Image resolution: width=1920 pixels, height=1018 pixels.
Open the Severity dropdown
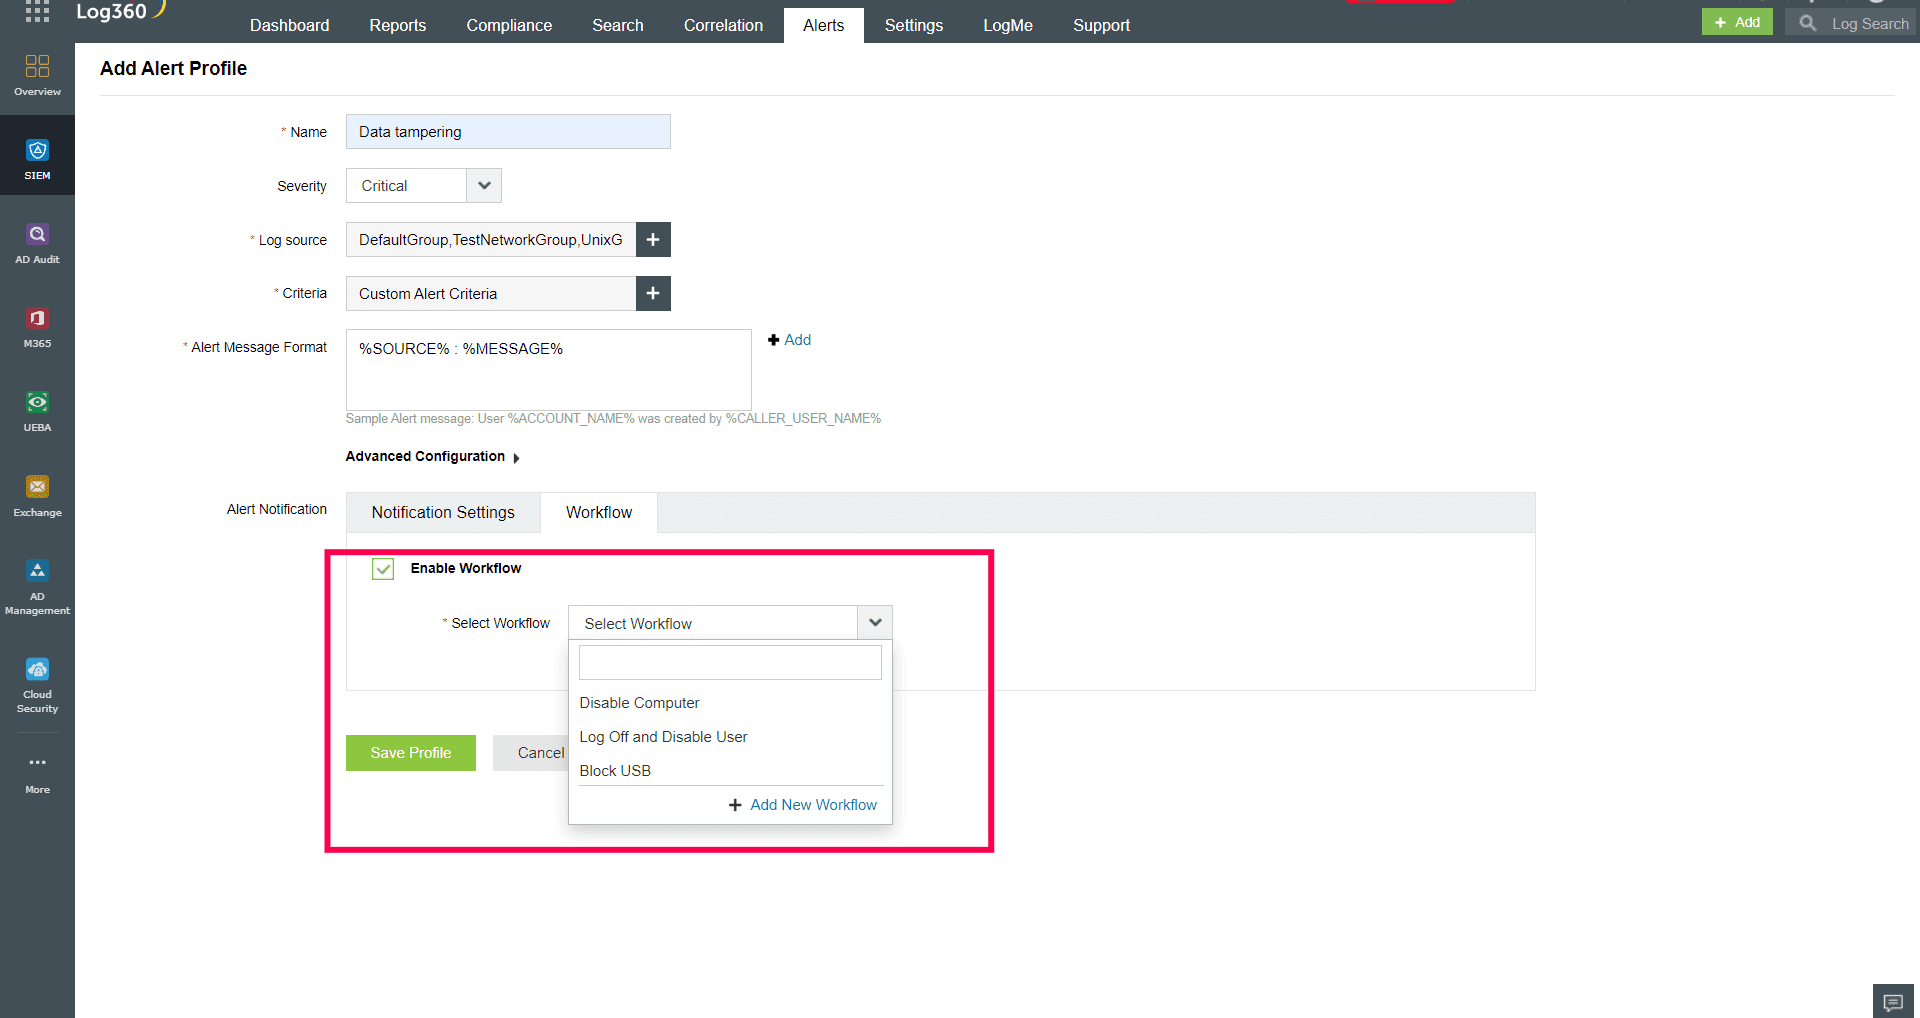483,185
